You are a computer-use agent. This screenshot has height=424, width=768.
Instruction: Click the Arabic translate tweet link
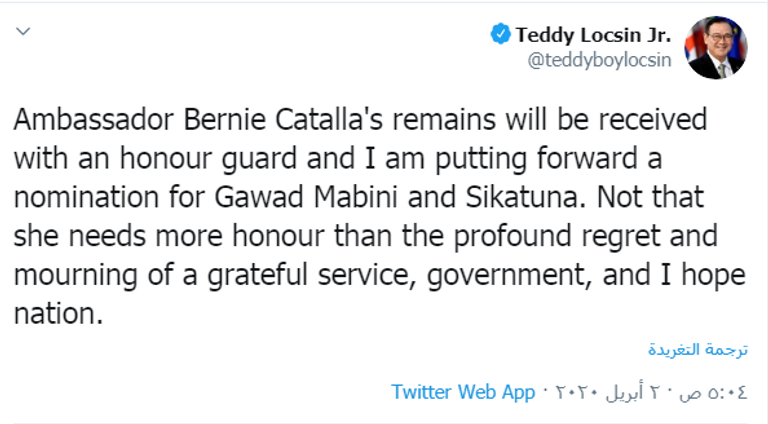click(x=698, y=350)
